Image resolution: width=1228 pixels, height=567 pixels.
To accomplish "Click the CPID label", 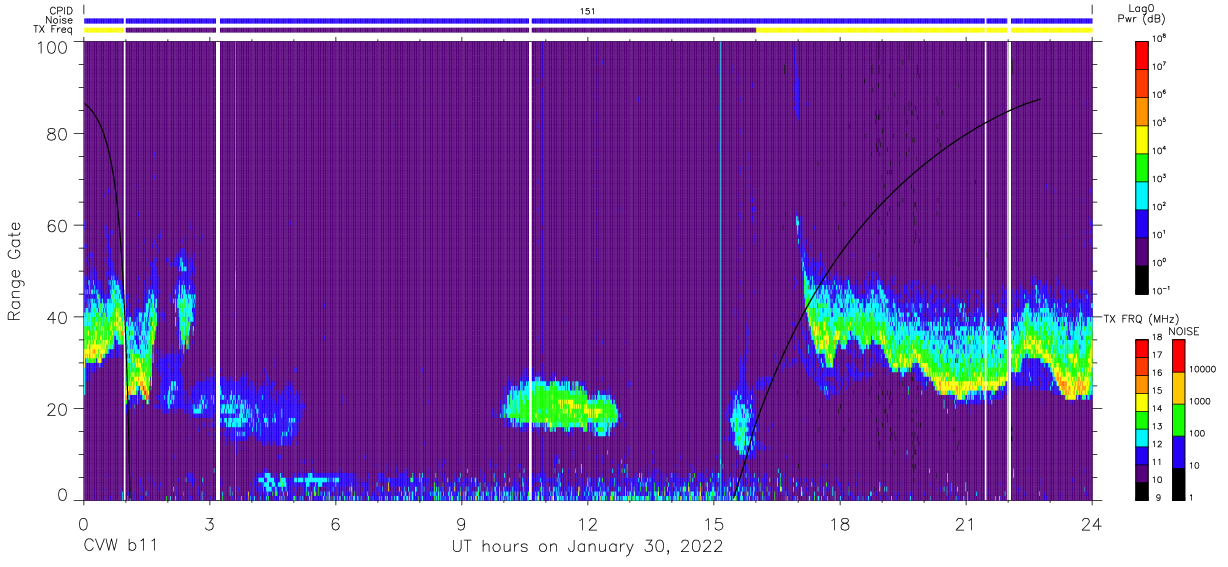I will click(60, 10).
